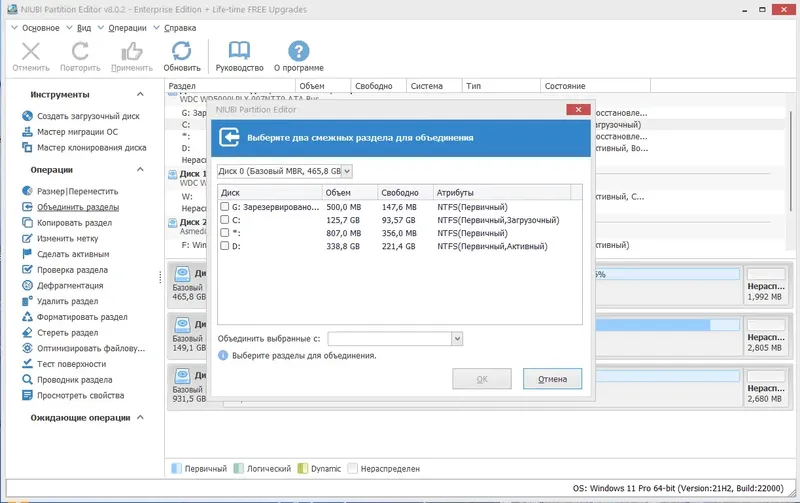Click the Мастер миграции ОС icon
The height and width of the screenshot is (503, 800).
[x=27, y=132]
